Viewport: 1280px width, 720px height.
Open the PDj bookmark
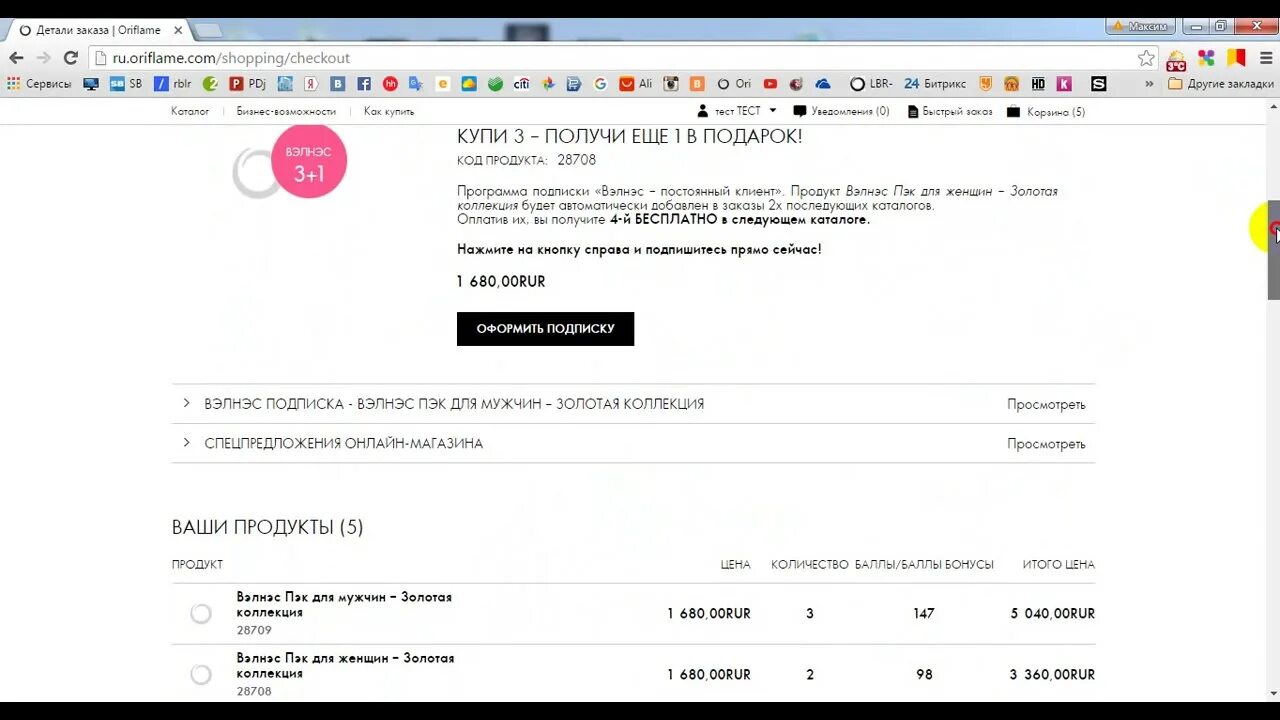pyautogui.click(x=248, y=84)
